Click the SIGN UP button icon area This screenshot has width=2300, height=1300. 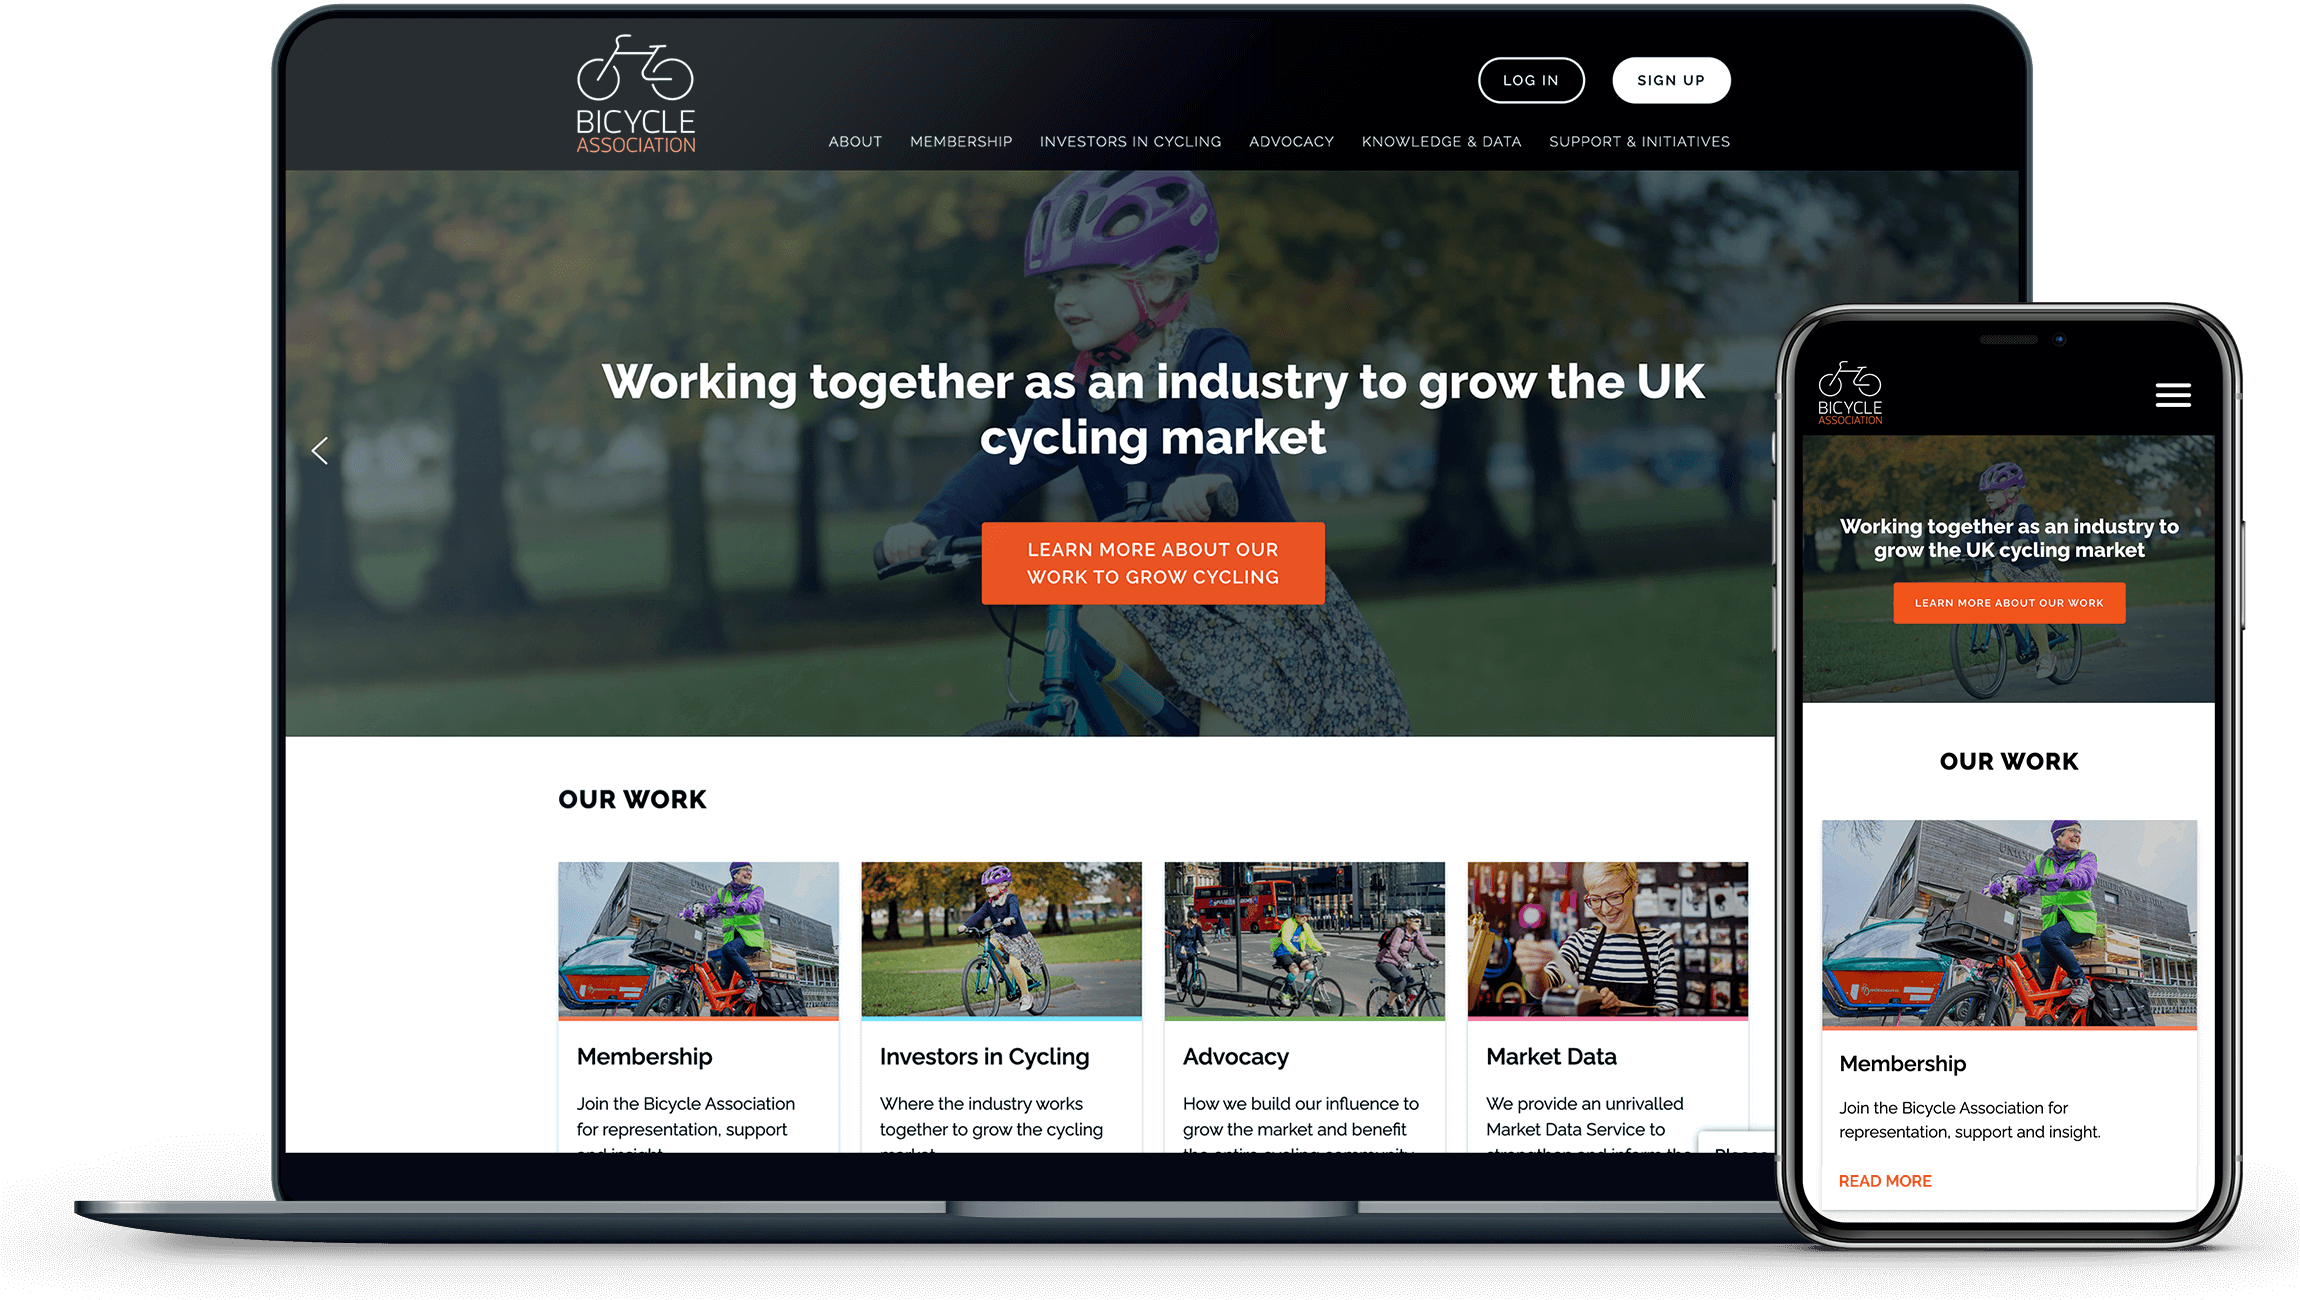point(1670,81)
